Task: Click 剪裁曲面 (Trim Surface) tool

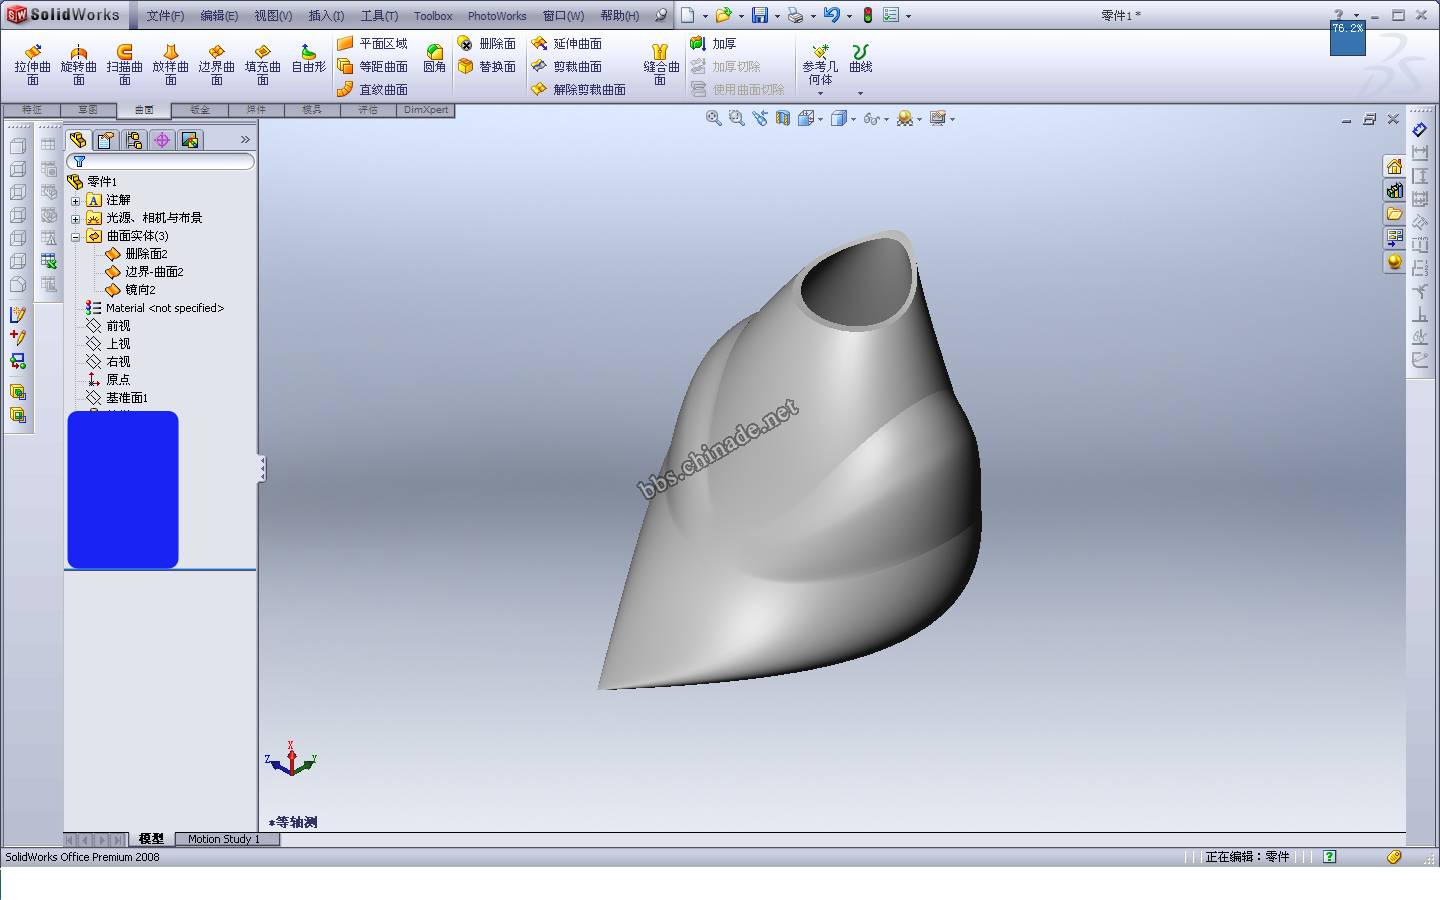Action: 566,66
